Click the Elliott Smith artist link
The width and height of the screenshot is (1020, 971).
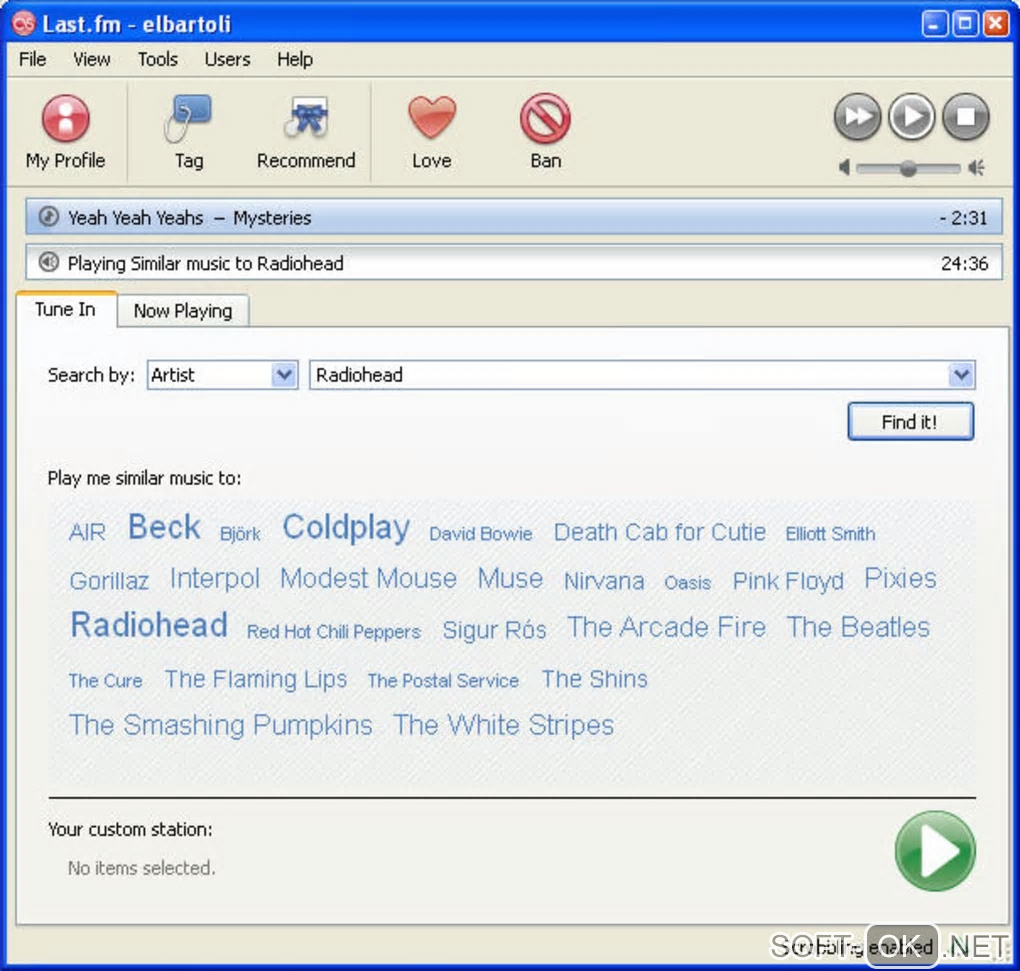point(830,534)
